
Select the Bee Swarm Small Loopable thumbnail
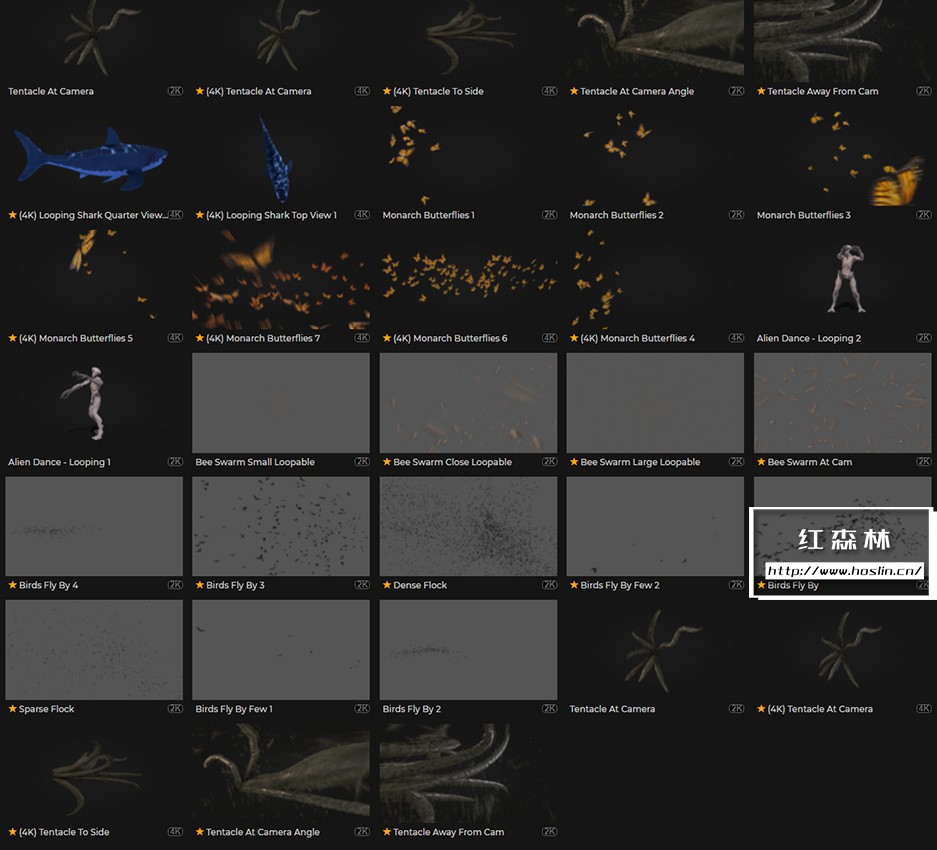point(281,403)
